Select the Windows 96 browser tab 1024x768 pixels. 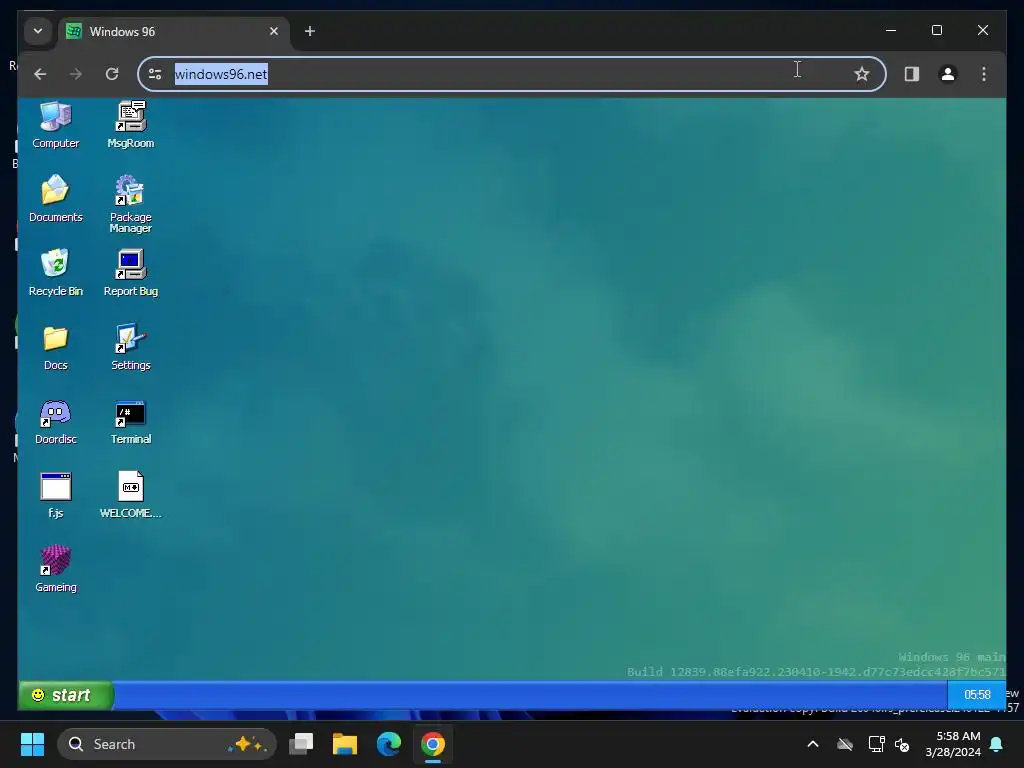click(174, 31)
